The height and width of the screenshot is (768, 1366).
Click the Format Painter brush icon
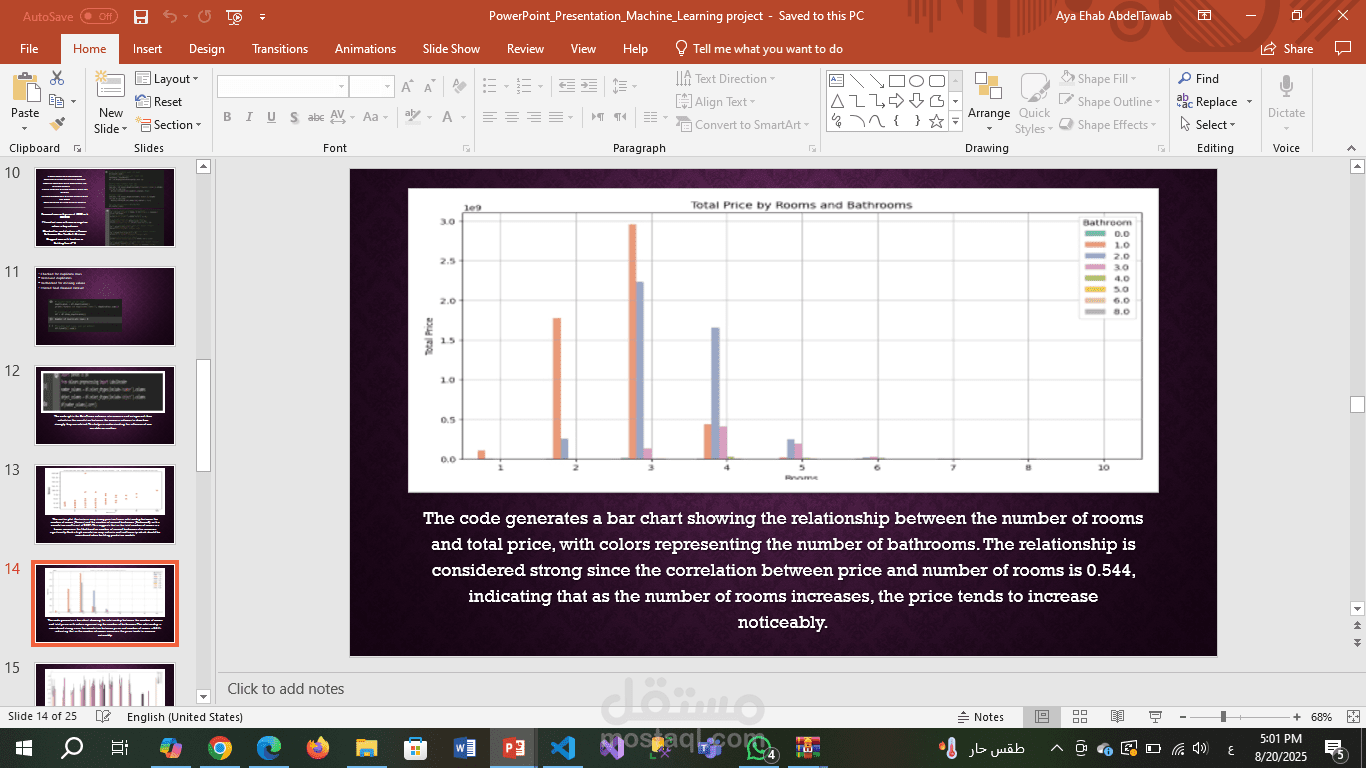[57, 124]
